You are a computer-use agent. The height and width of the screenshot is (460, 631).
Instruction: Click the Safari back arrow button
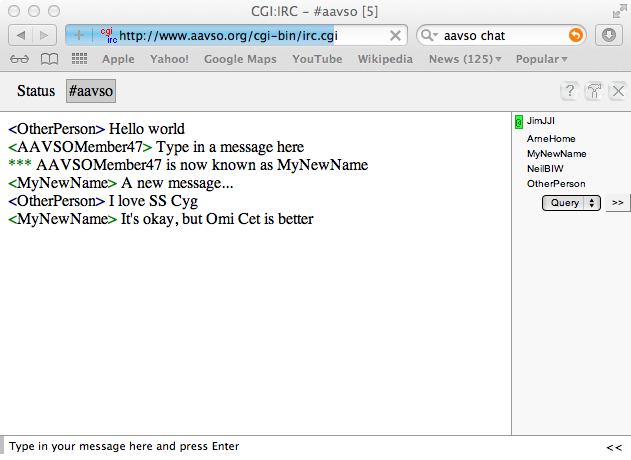click(x=20, y=35)
